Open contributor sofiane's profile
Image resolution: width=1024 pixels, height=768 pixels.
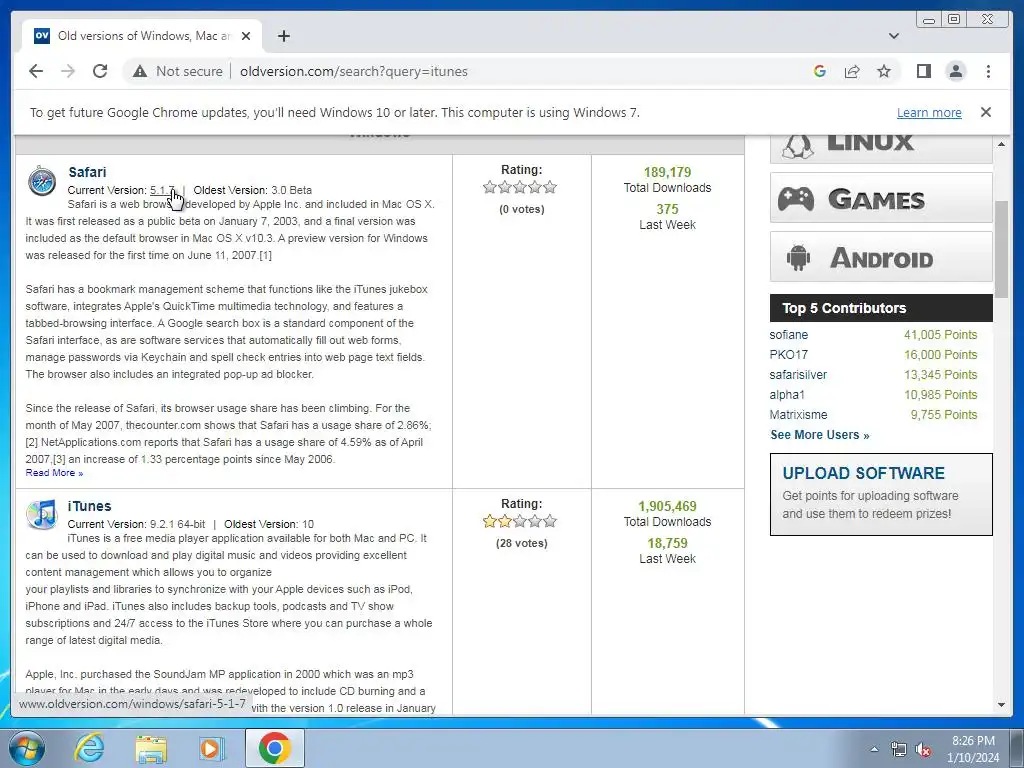(x=789, y=335)
